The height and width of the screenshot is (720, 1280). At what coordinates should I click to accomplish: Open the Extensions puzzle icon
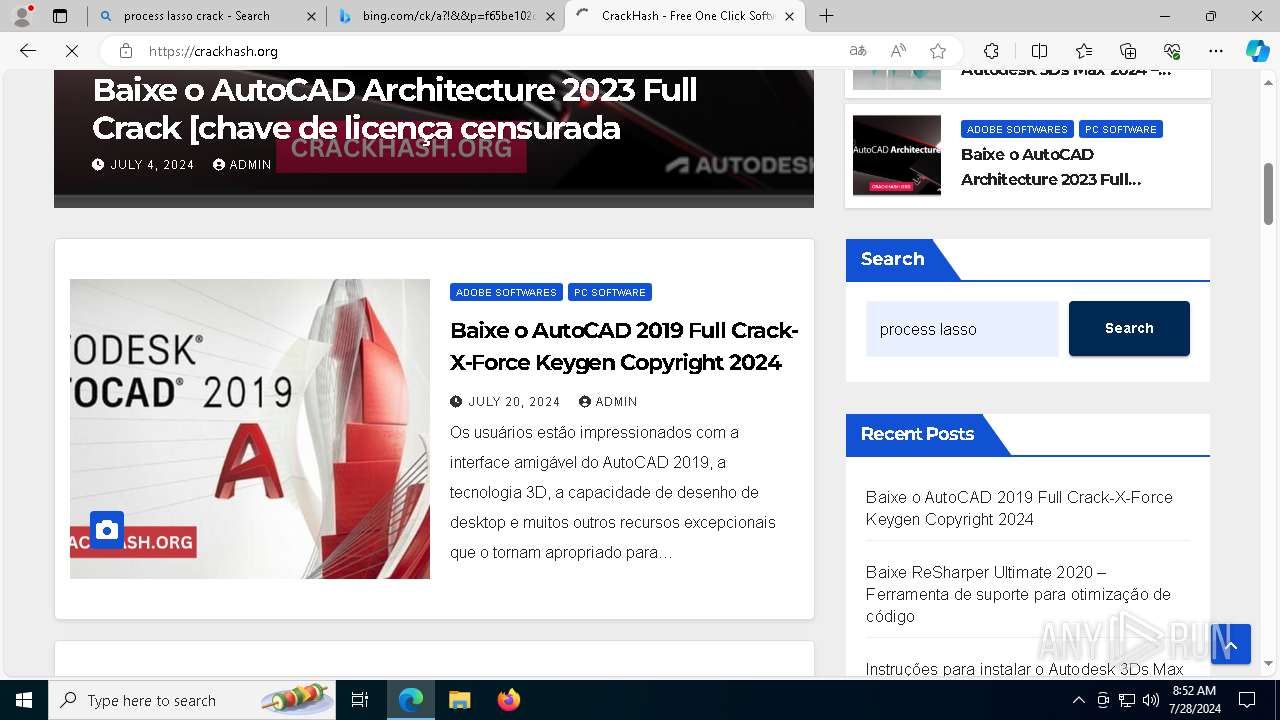[x=991, y=51]
